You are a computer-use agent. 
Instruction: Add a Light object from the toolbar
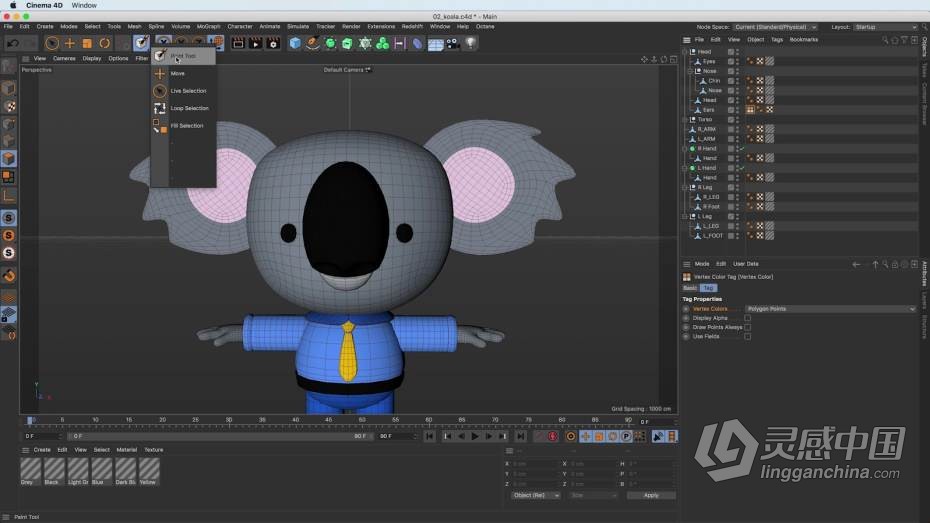coord(470,43)
